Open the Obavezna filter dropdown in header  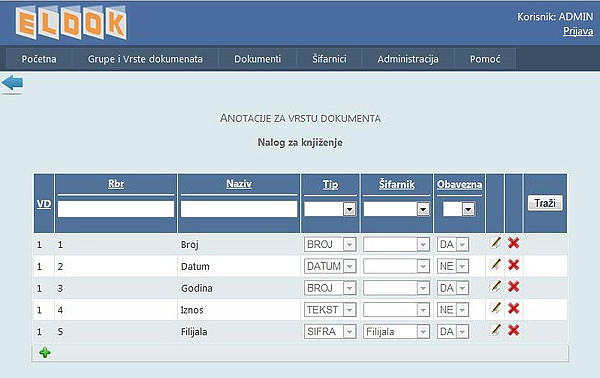pyautogui.click(x=468, y=209)
